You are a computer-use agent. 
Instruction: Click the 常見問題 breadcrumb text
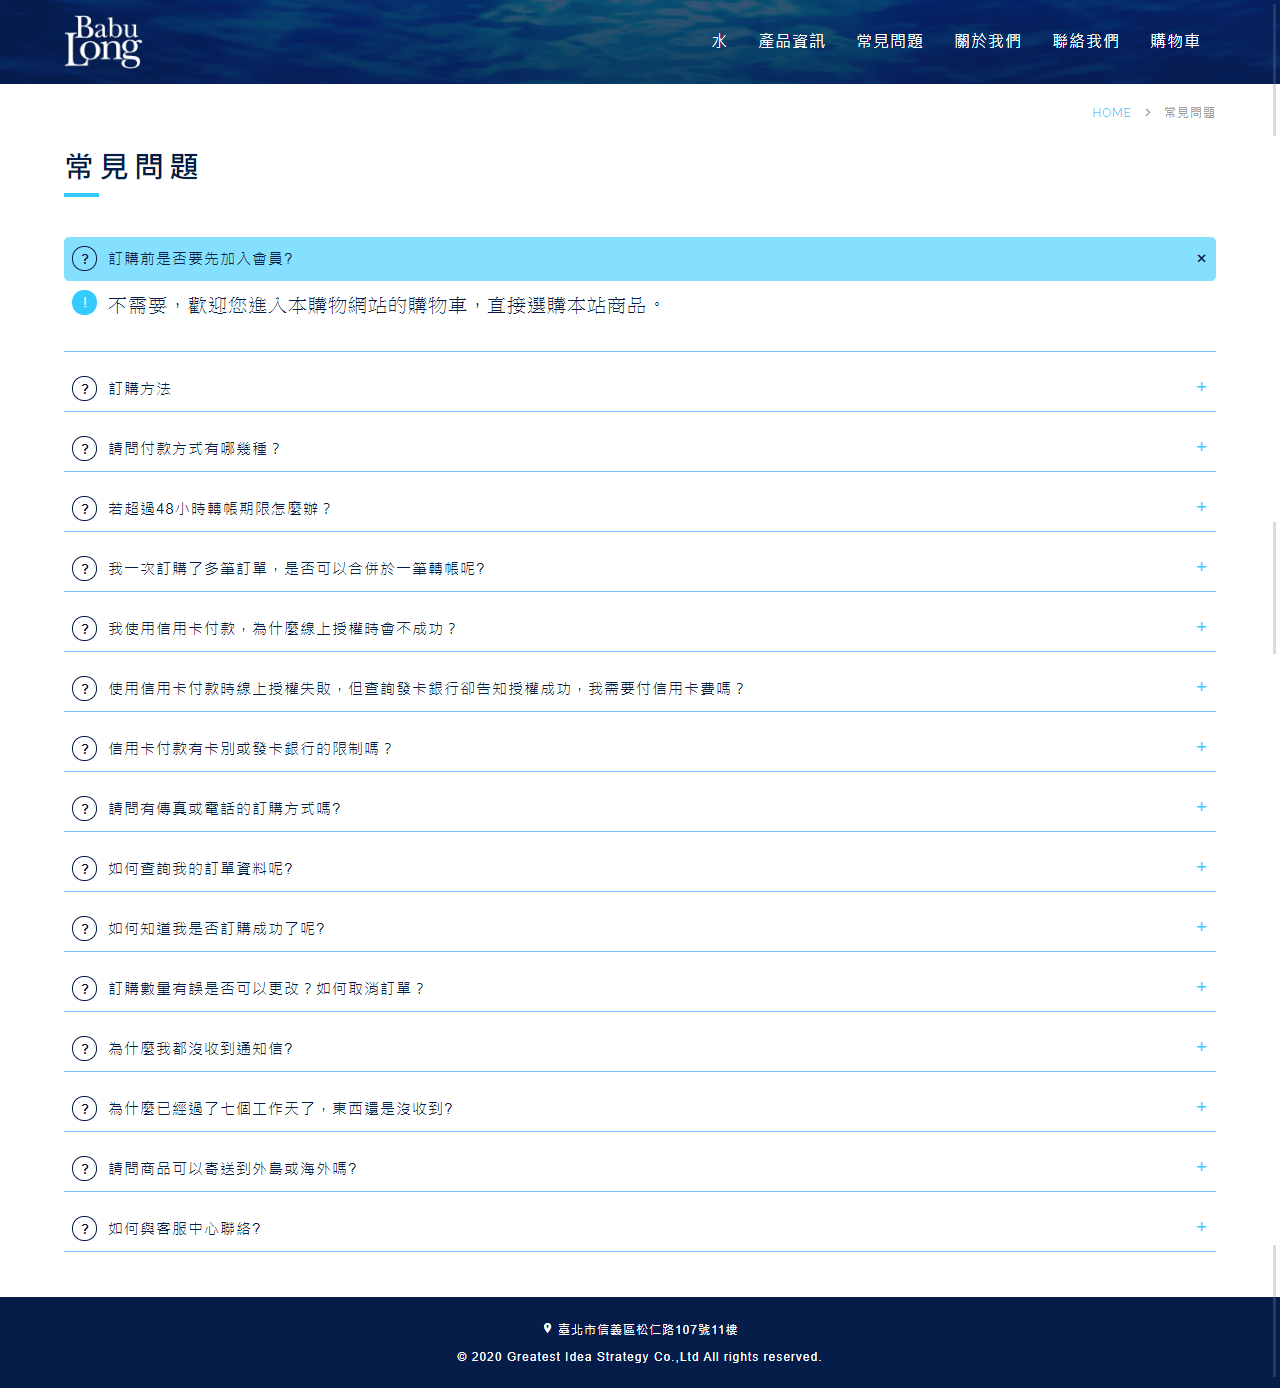click(1190, 113)
